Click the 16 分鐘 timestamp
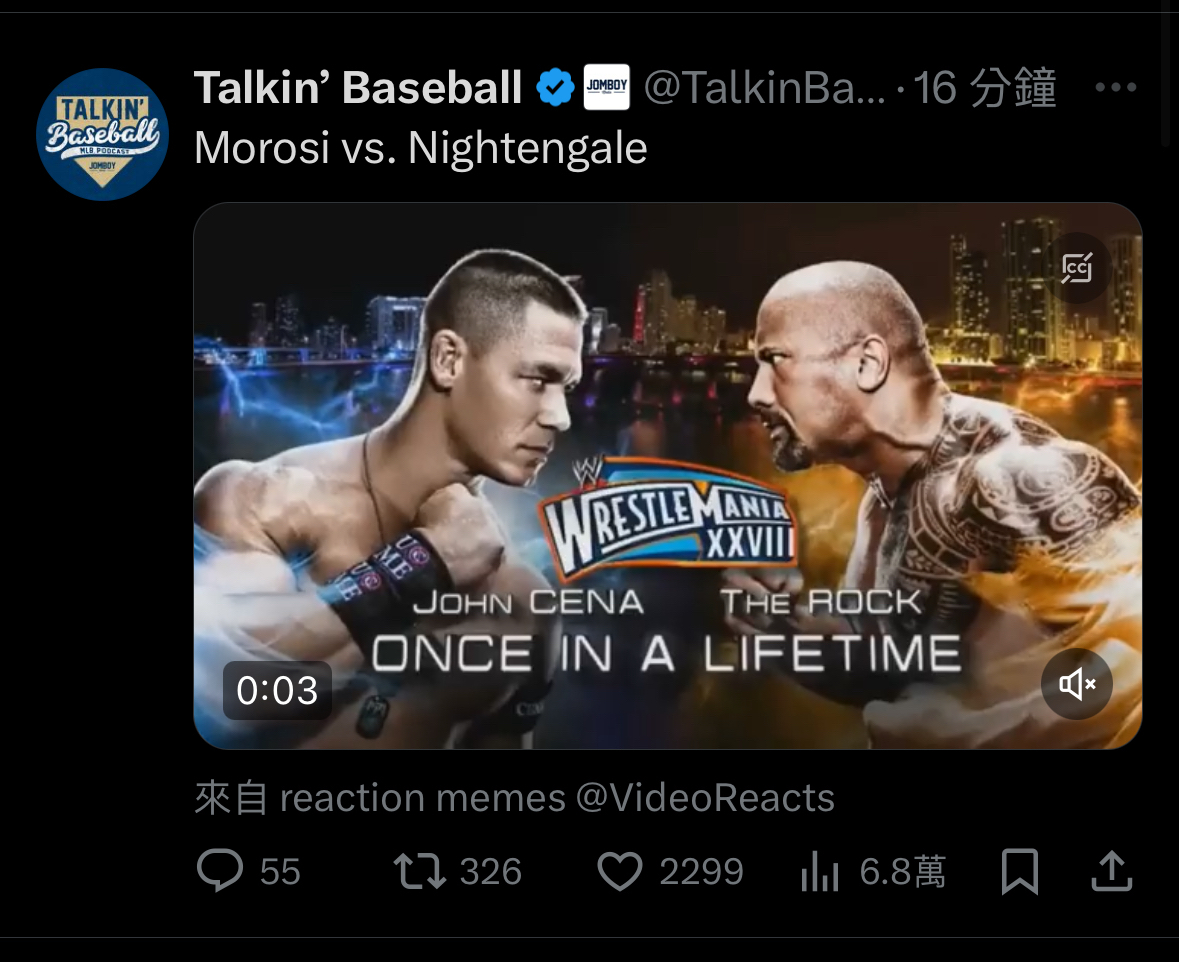This screenshot has width=1179, height=962. click(x=984, y=87)
